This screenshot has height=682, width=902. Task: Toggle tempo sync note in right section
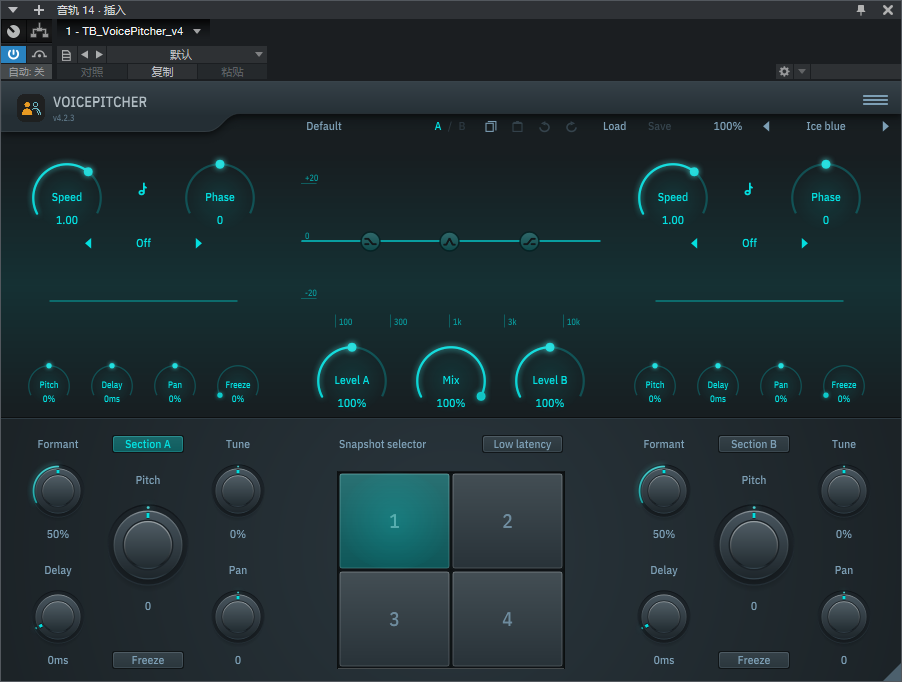tap(748, 189)
